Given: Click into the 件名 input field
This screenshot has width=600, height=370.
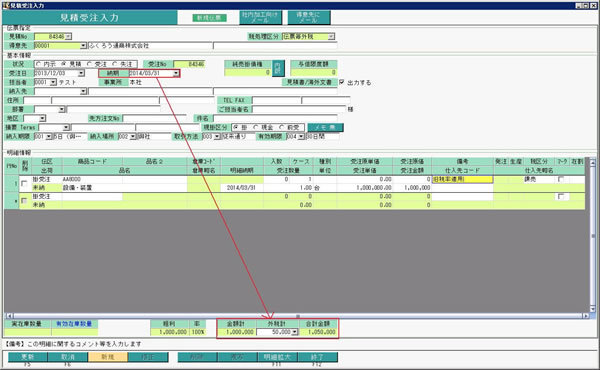Looking at the screenshot, I should (x=275, y=118).
